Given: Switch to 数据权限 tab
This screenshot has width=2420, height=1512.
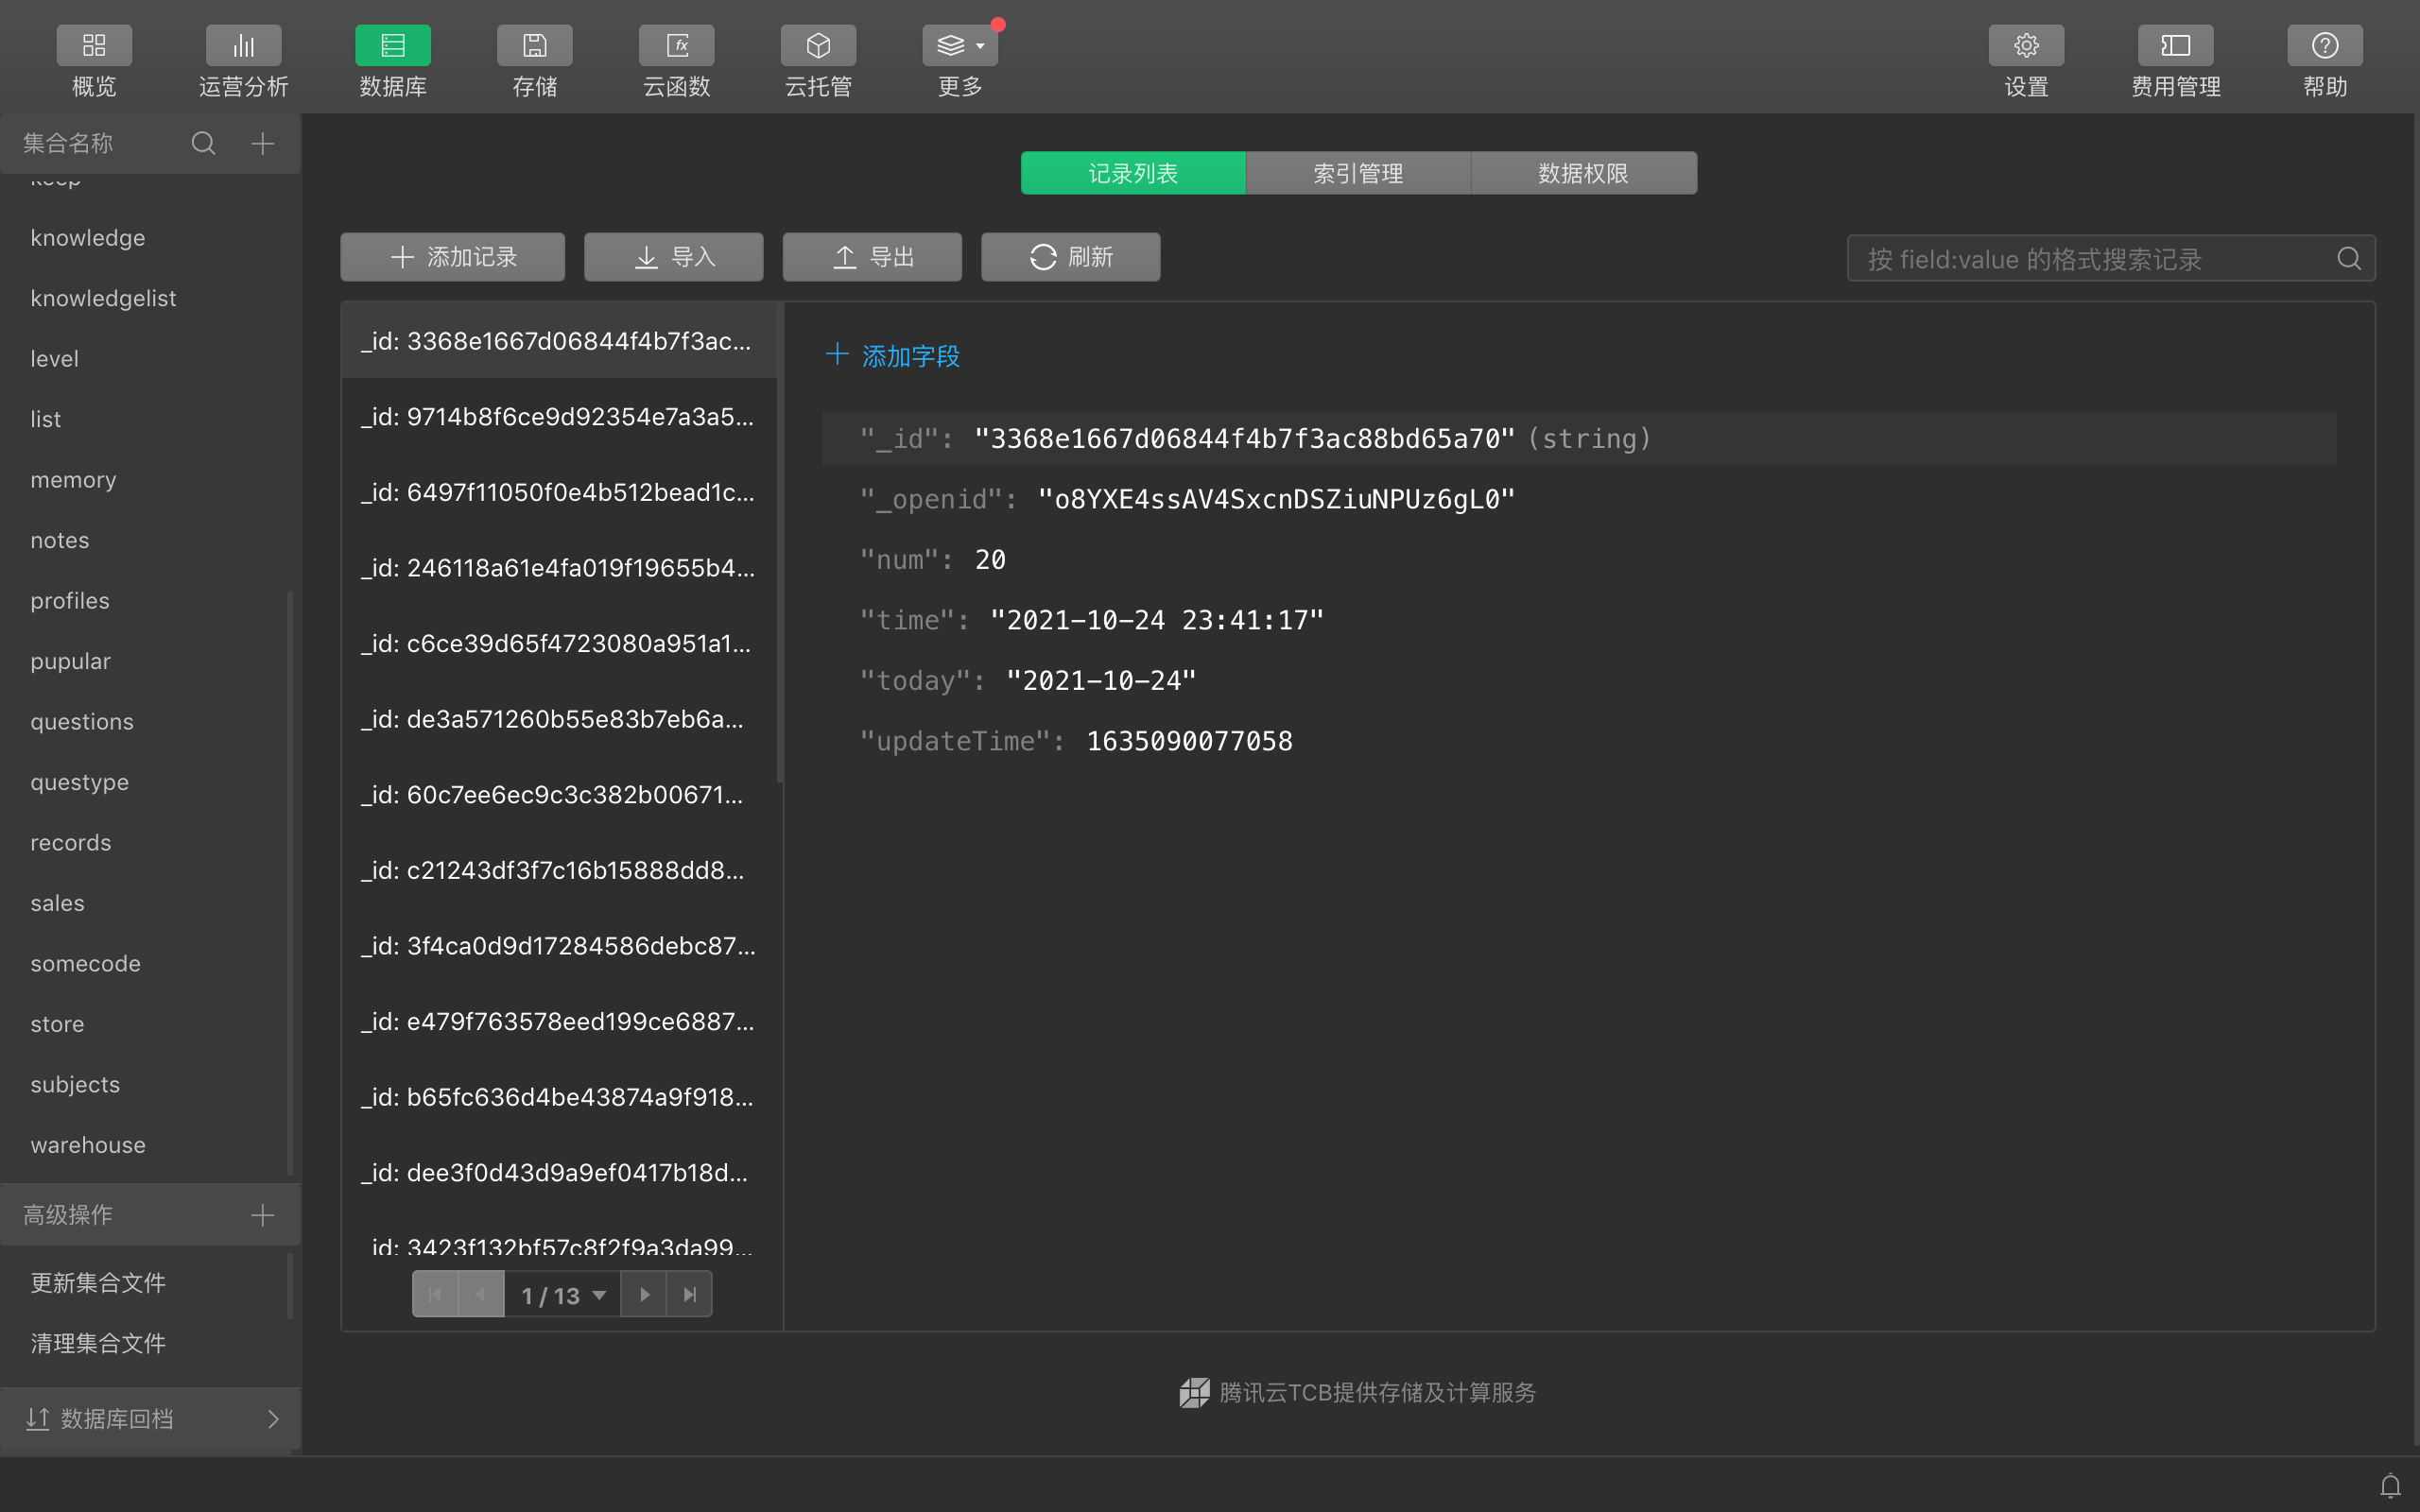Looking at the screenshot, I should pyautogui.click(x=1583, y=173).
